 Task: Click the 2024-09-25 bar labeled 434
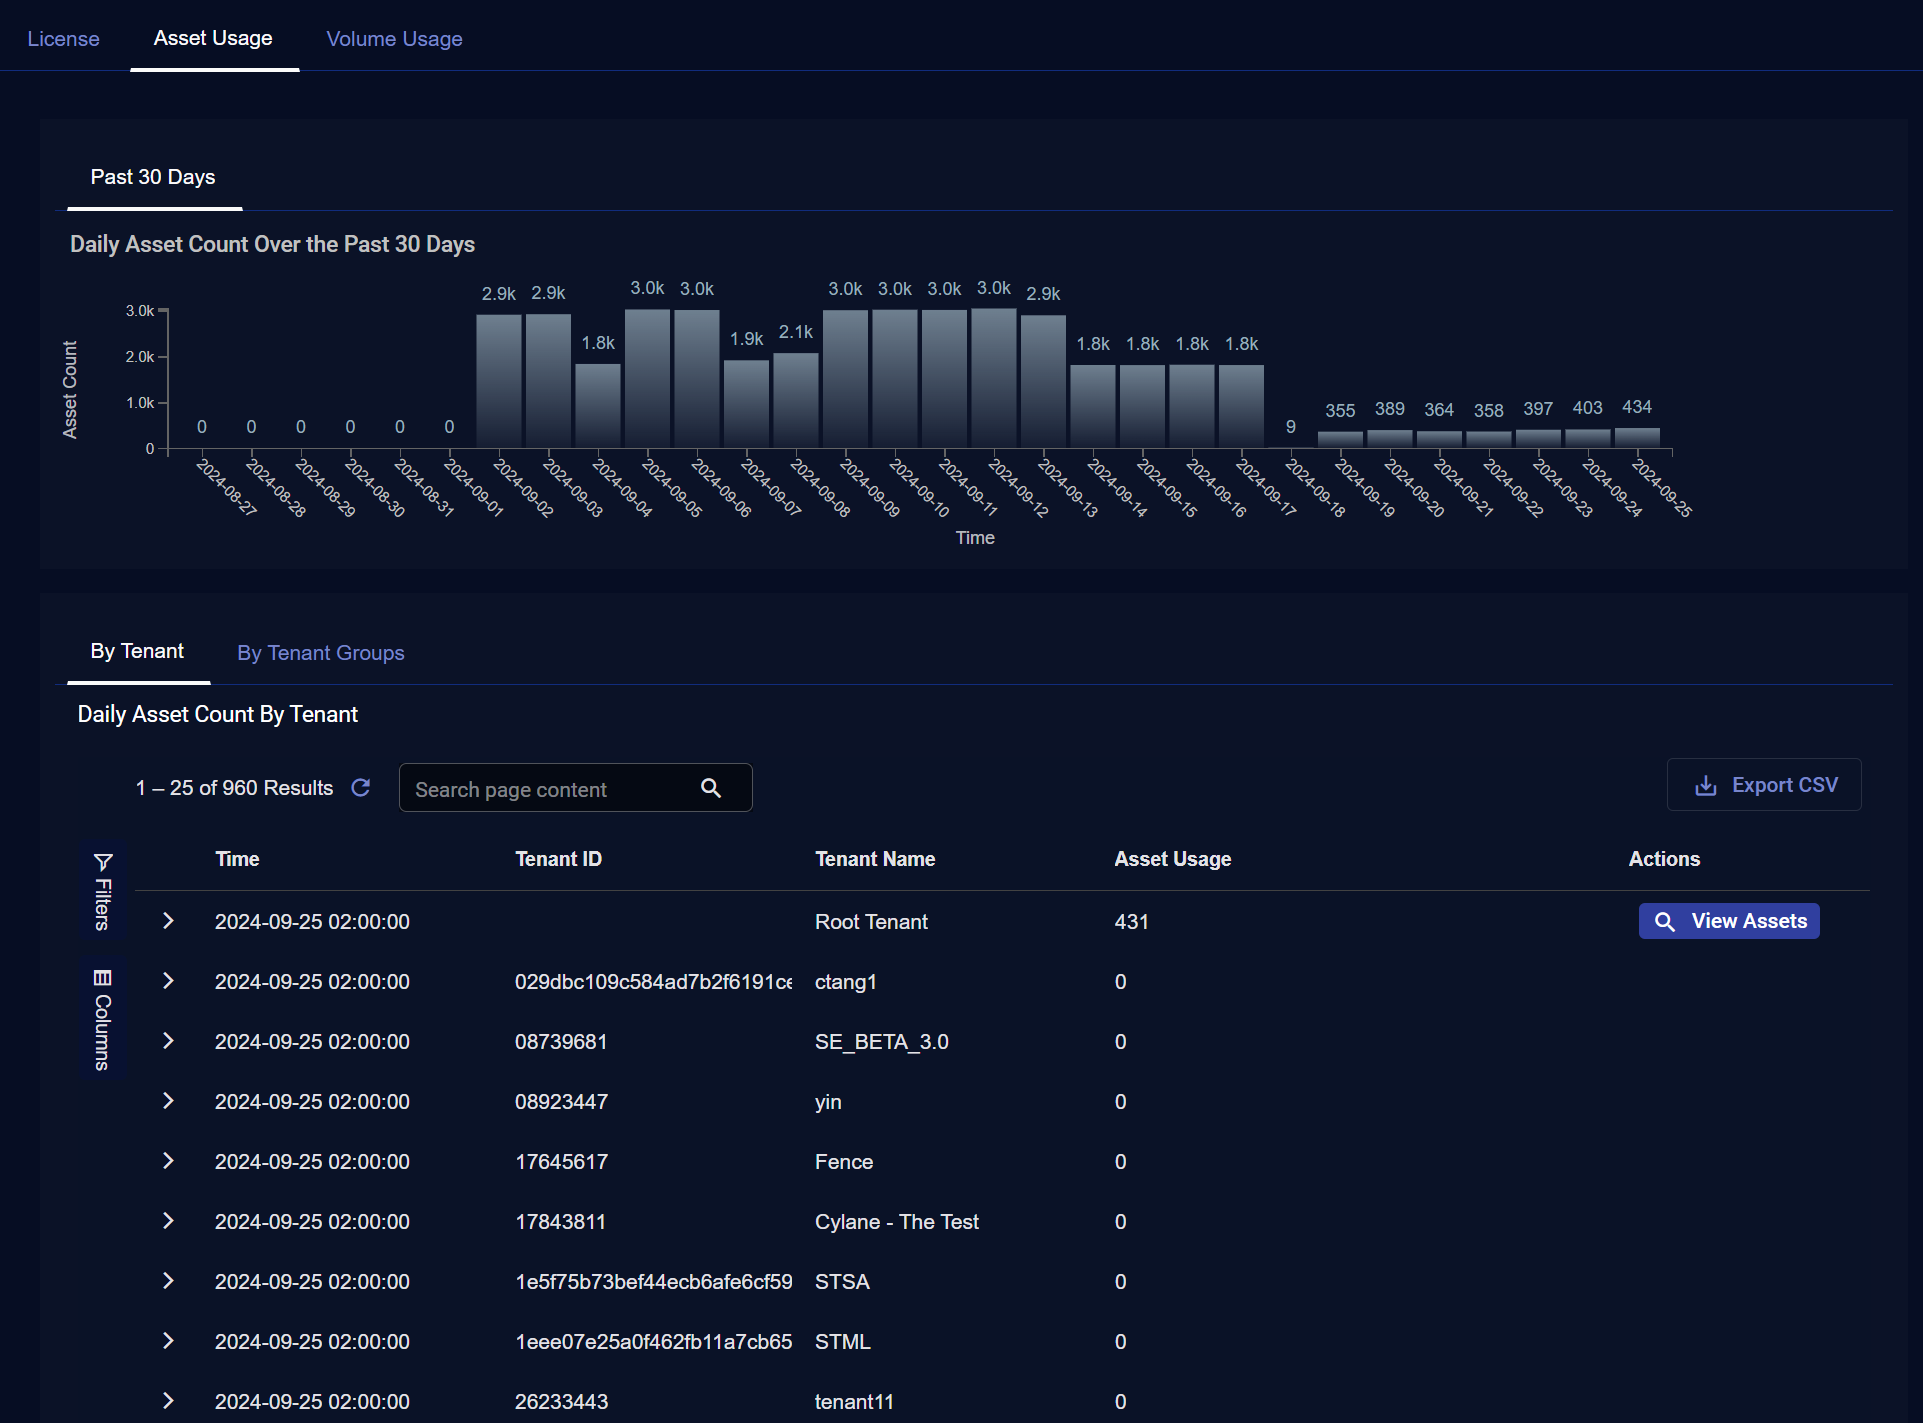(x=1637, y=438)
